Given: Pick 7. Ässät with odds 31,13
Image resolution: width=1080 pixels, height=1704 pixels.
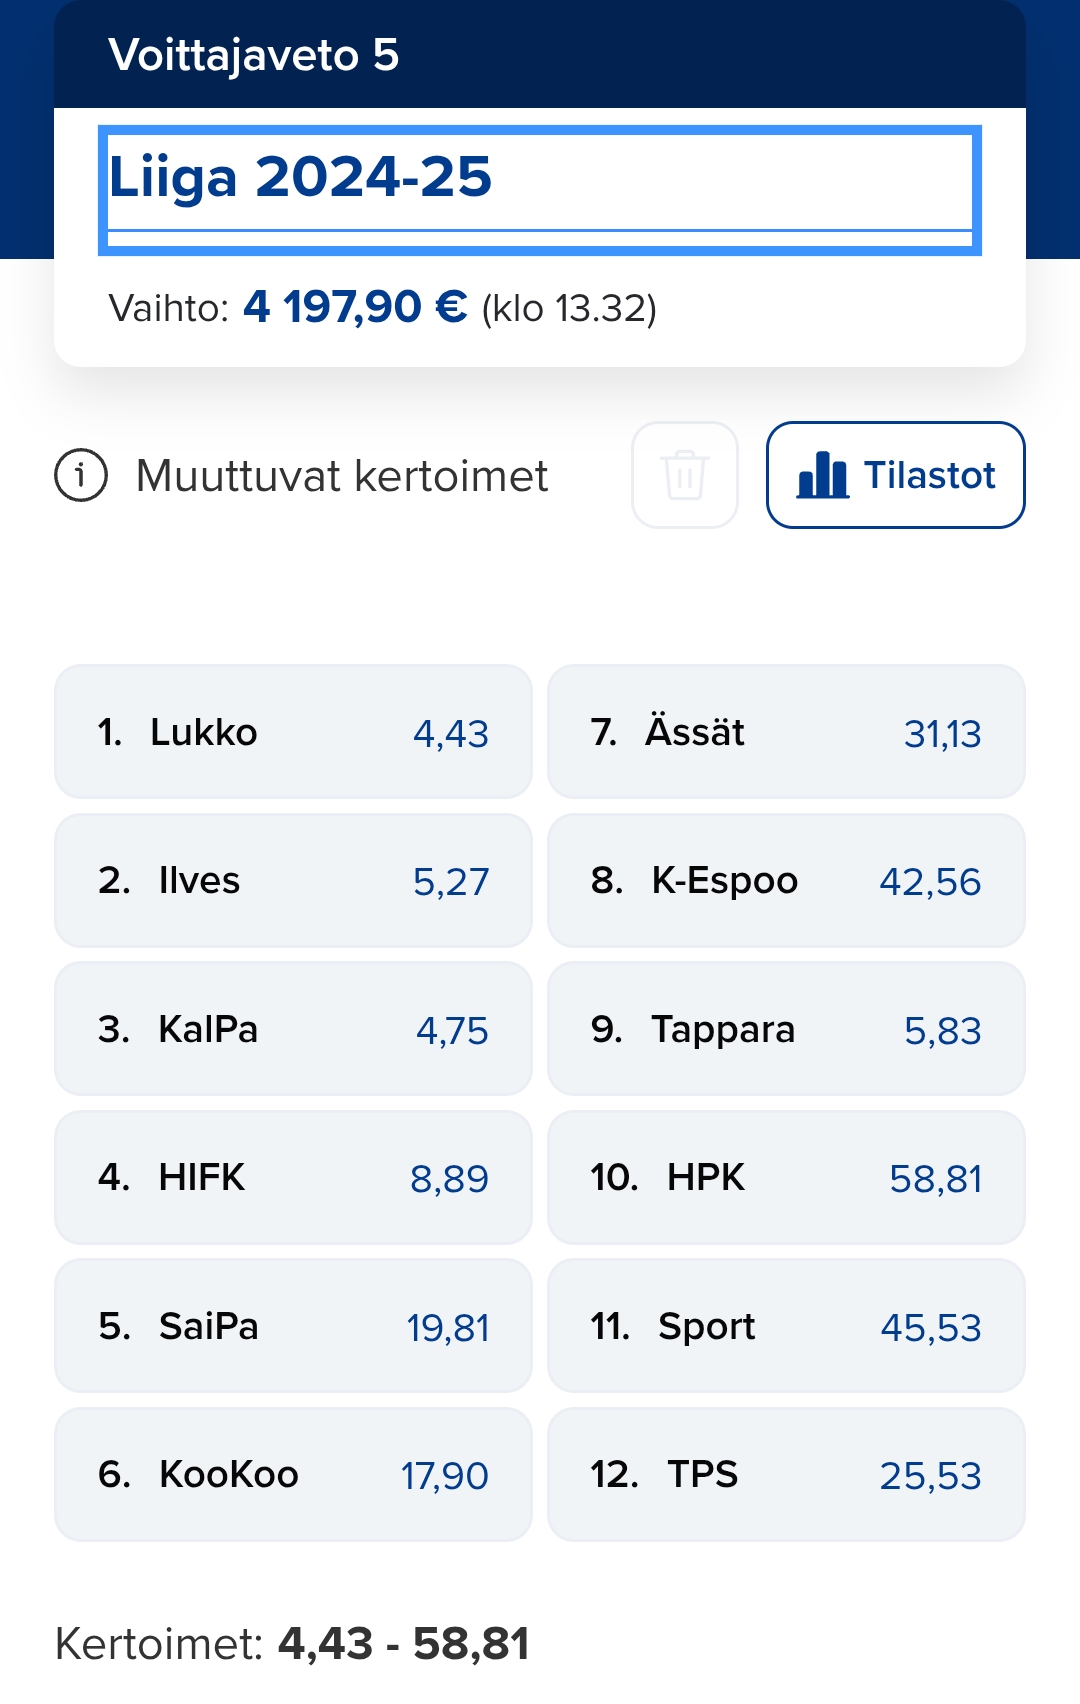Looking at the screenshot, I should (786, 732).
